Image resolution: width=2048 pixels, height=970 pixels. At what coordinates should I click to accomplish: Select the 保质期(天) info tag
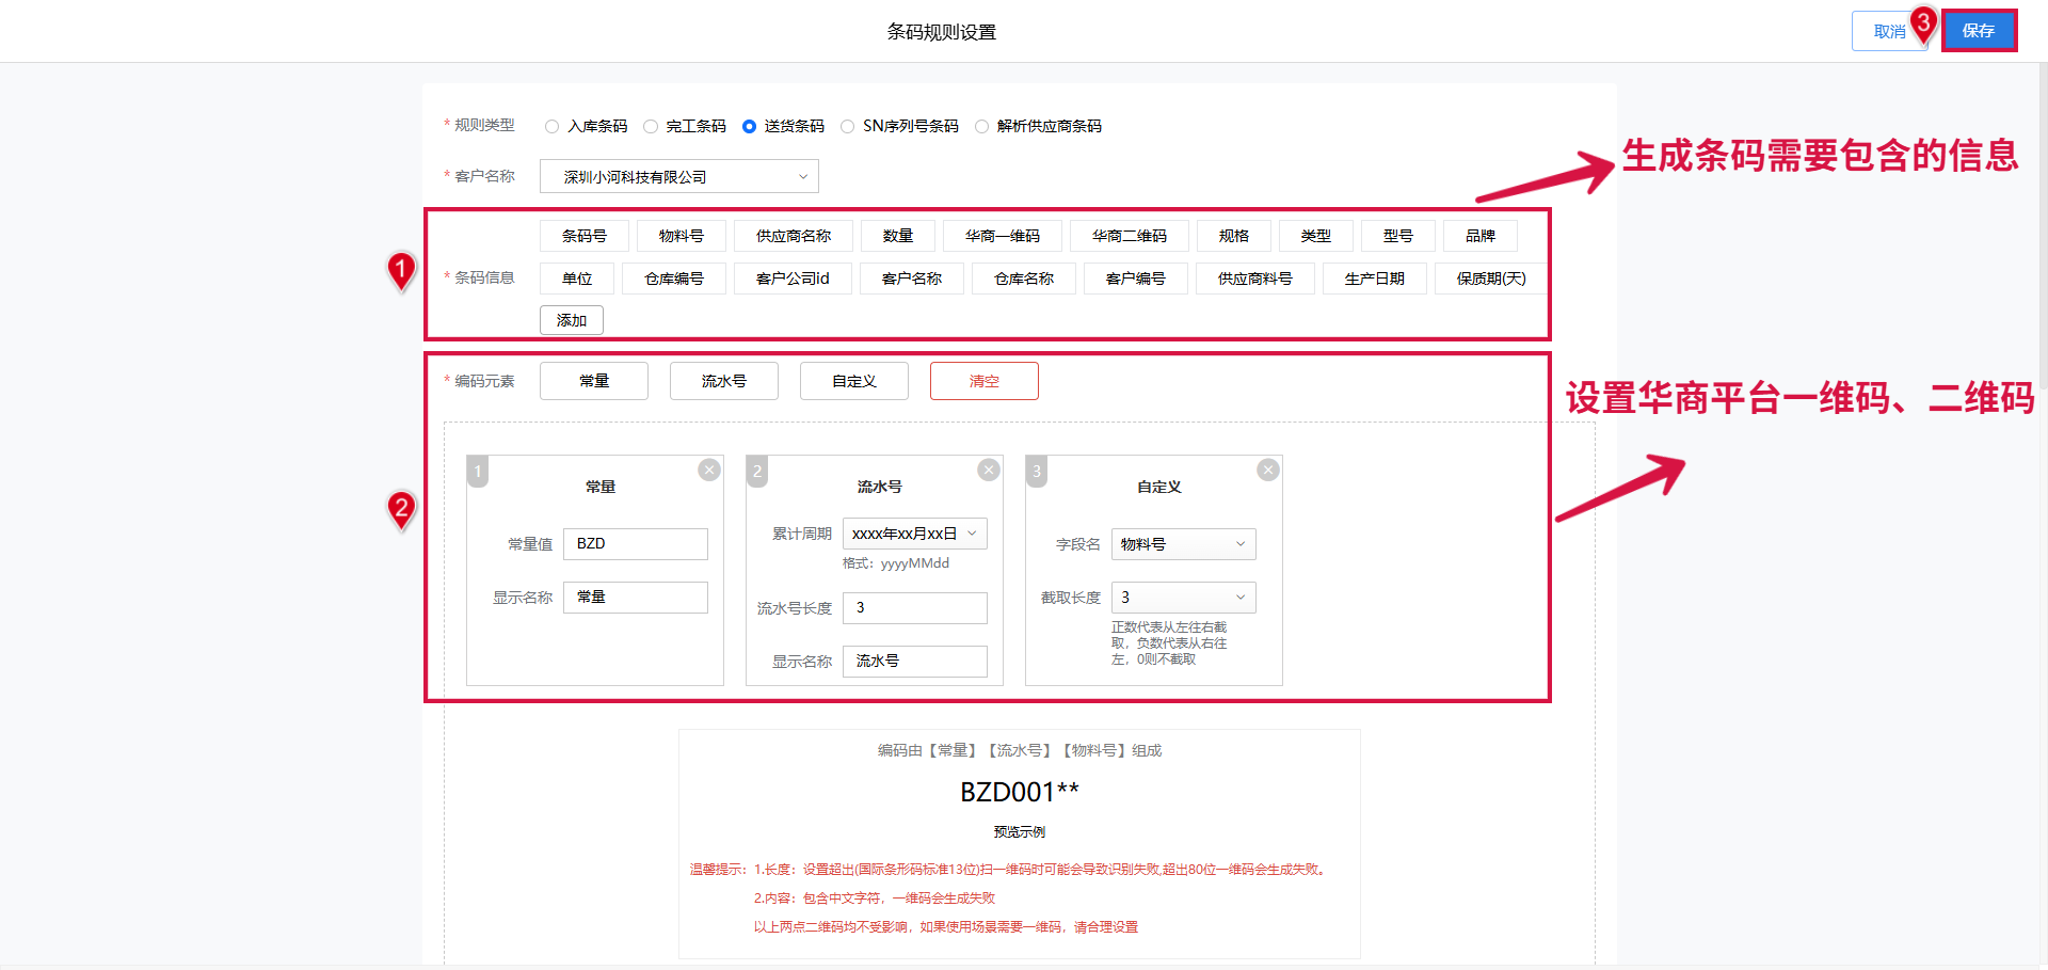(1491, 278)
